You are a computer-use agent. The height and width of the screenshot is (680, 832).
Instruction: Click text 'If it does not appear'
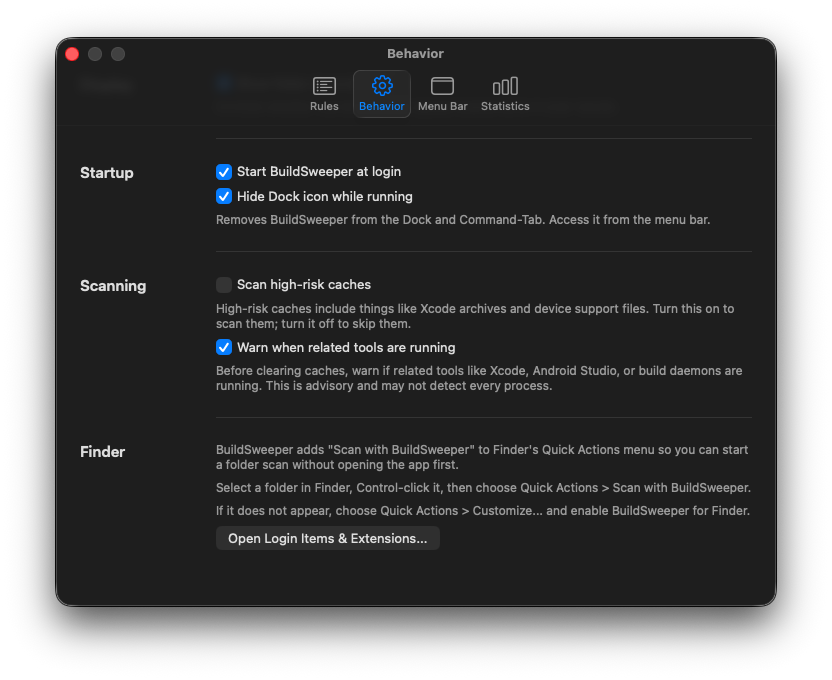483,511
